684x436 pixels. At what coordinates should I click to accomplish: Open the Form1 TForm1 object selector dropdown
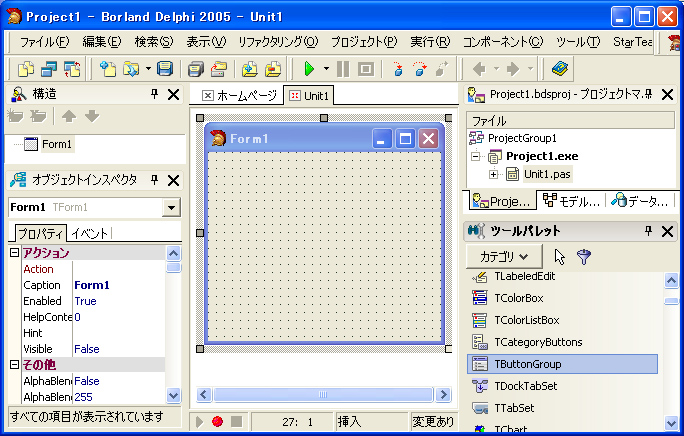(x=171, y=207)
